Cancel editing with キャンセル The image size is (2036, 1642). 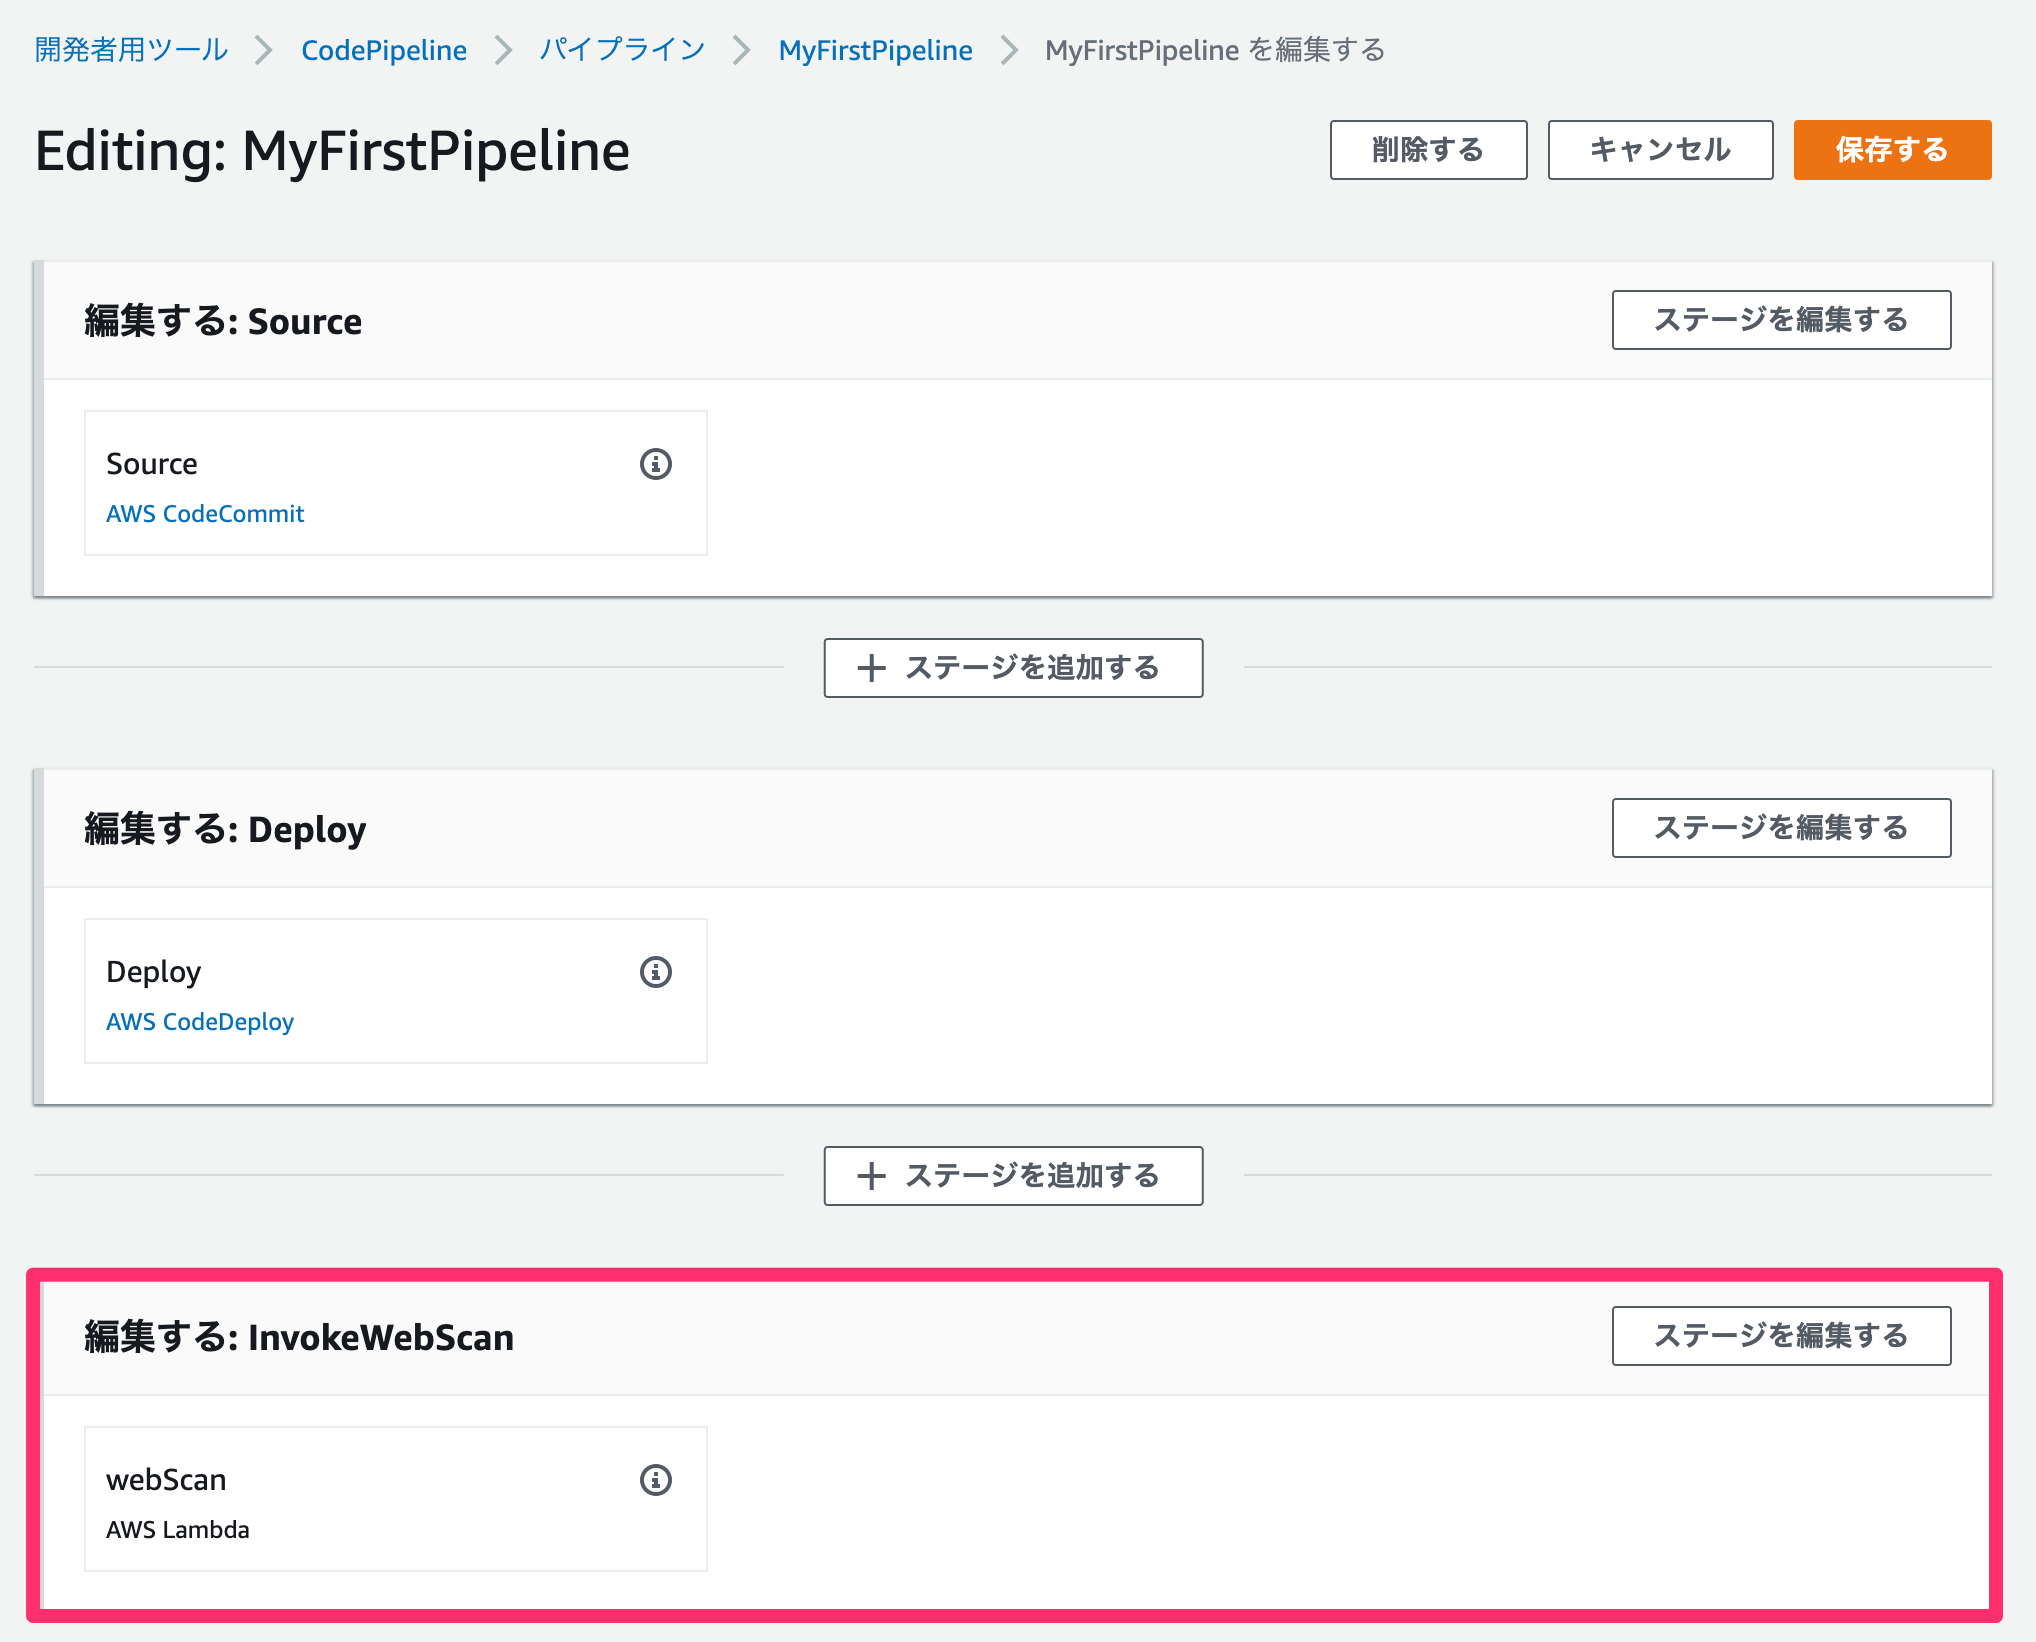(x=1659, y=150)
